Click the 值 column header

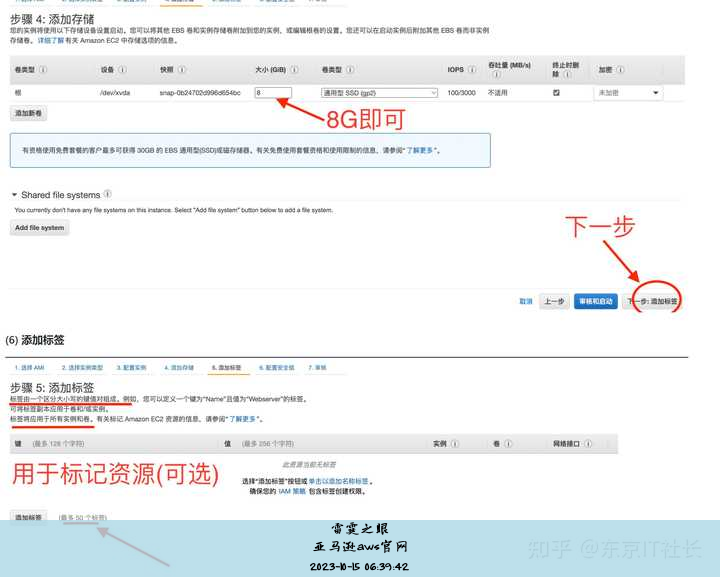pyautogui.click(x=227, y=444)
